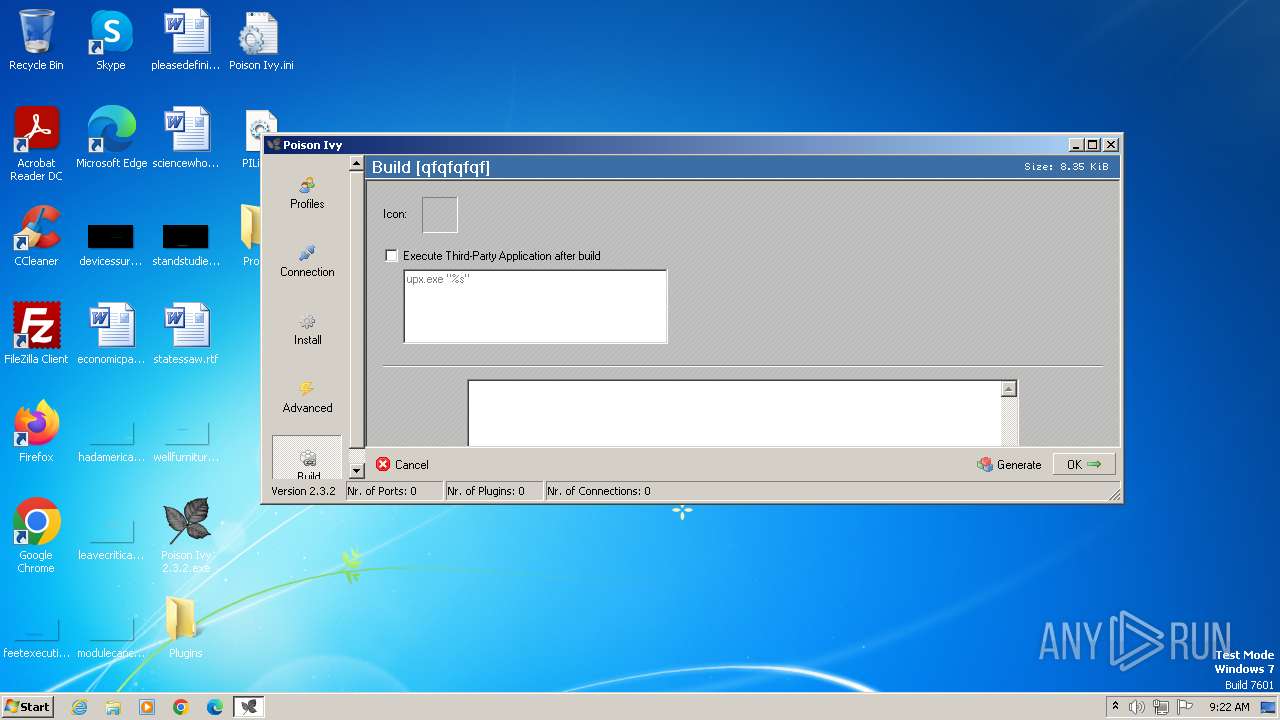Click the upx.exe command text field
Viewport: 1280px width, 720px height.
[535, 306]
